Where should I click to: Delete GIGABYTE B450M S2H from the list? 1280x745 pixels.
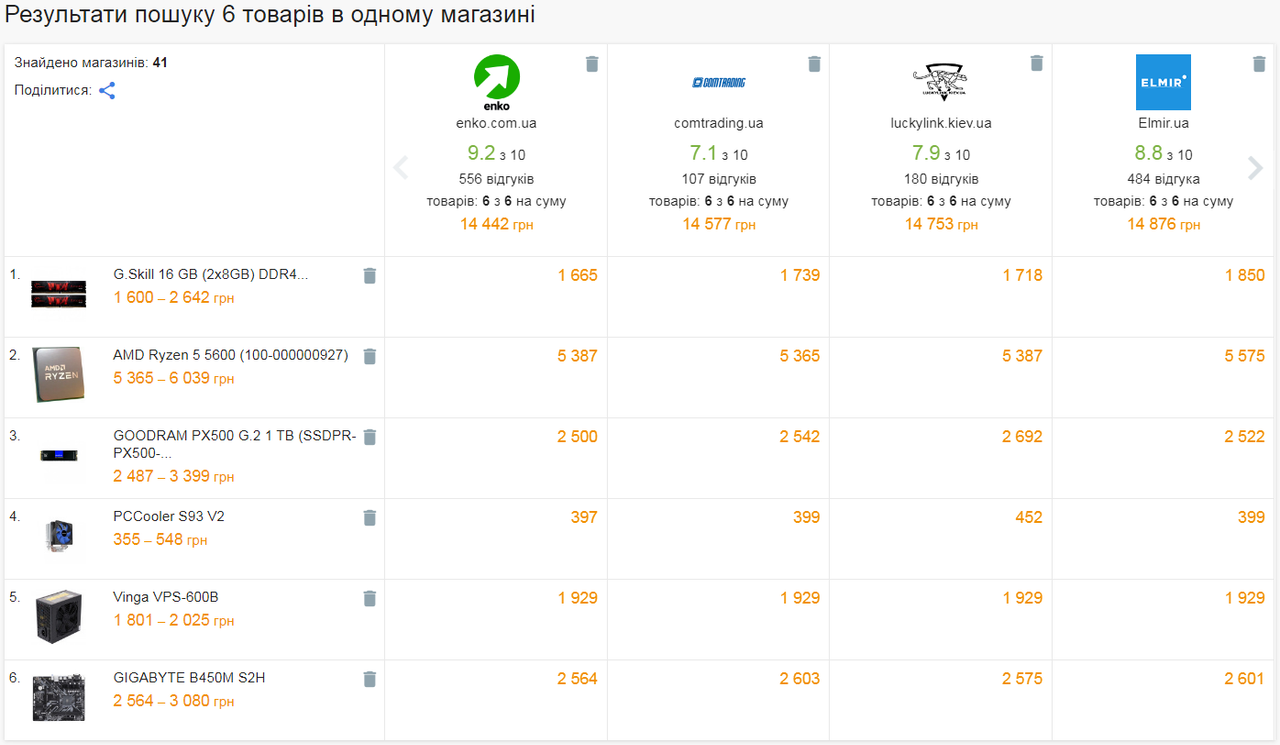369,679
